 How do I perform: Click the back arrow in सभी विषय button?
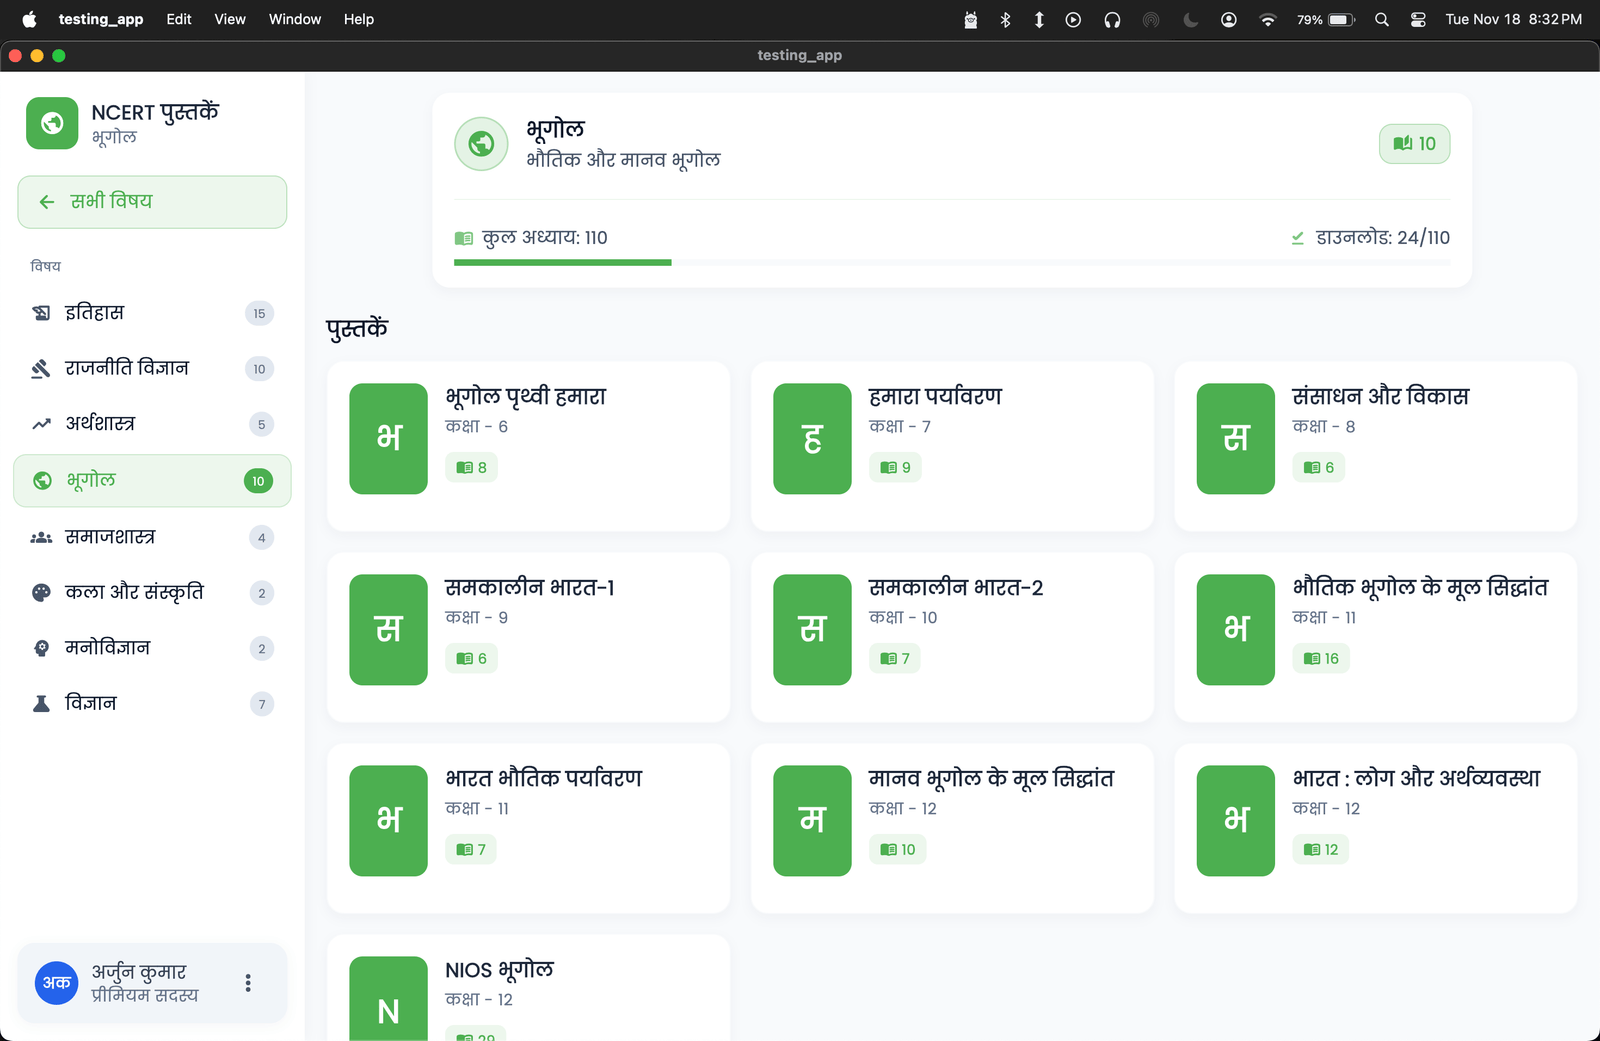click(46, 202)
